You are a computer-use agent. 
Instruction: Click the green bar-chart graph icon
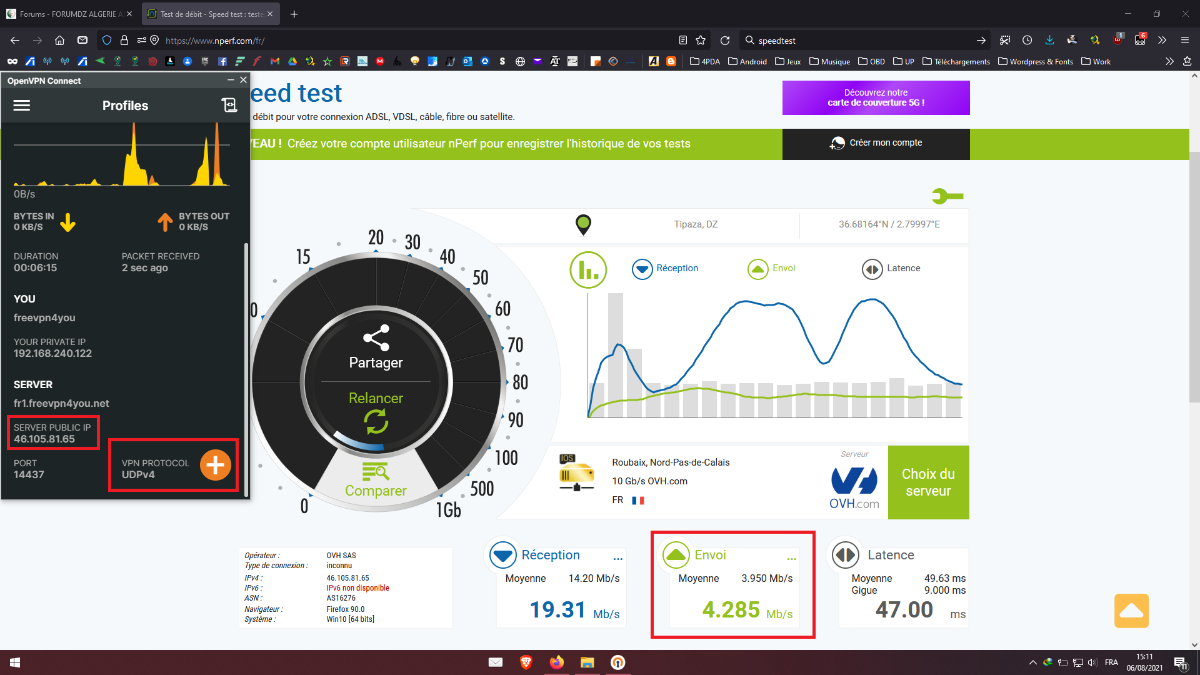point(589,269)
